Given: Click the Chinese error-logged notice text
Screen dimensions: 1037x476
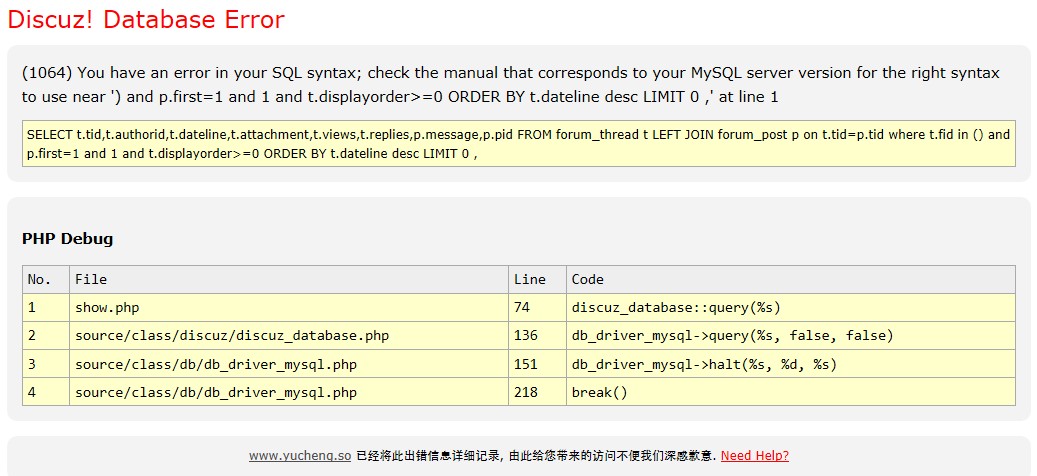Looking at the screenshot, I should pos(536,456).
